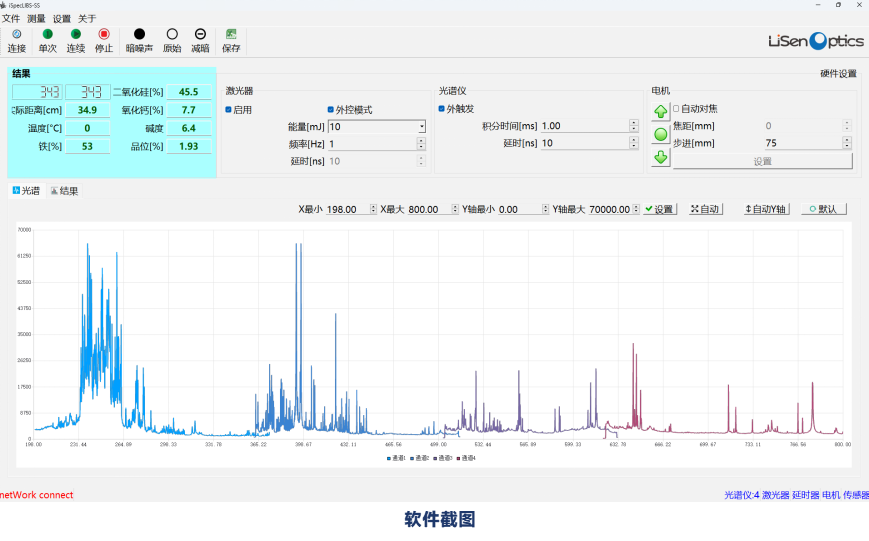
Task: Stop acquisition with the red 停止 icon
Action: (x=104, y=35)
